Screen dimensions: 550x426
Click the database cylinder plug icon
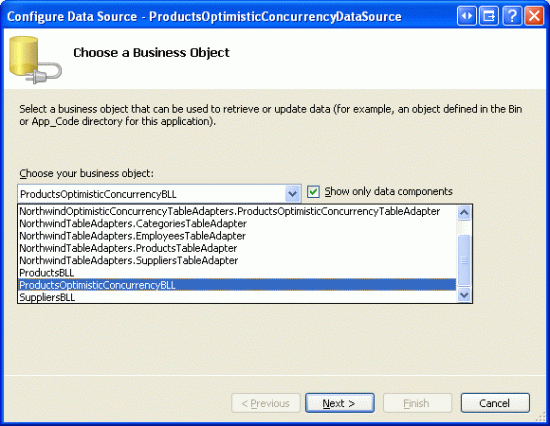tap(35, 60)
